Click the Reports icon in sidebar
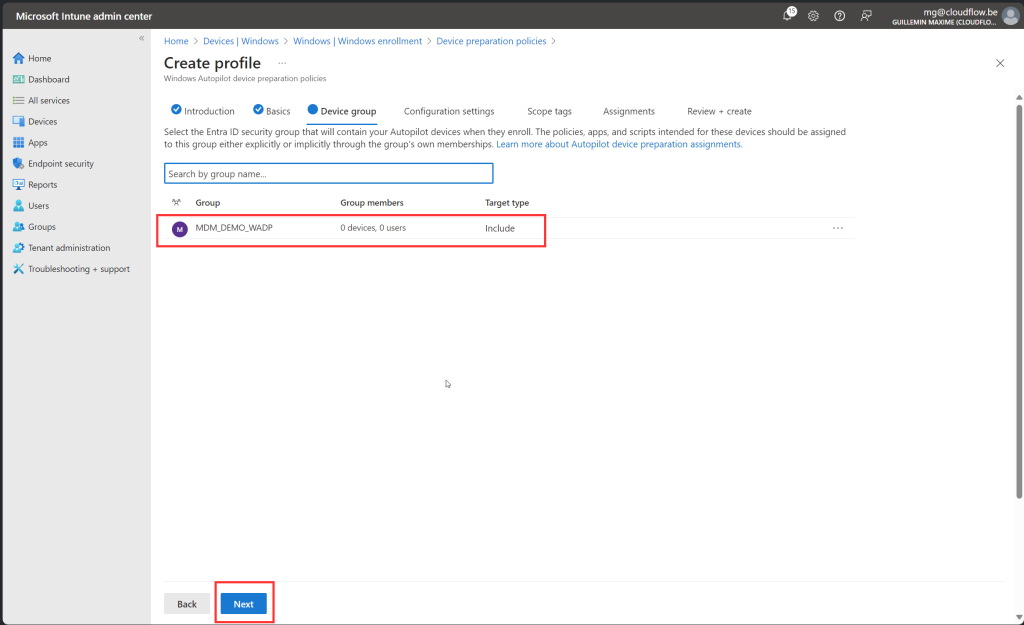This screenshot has width=1024, height=625. (x=18, y=184)
